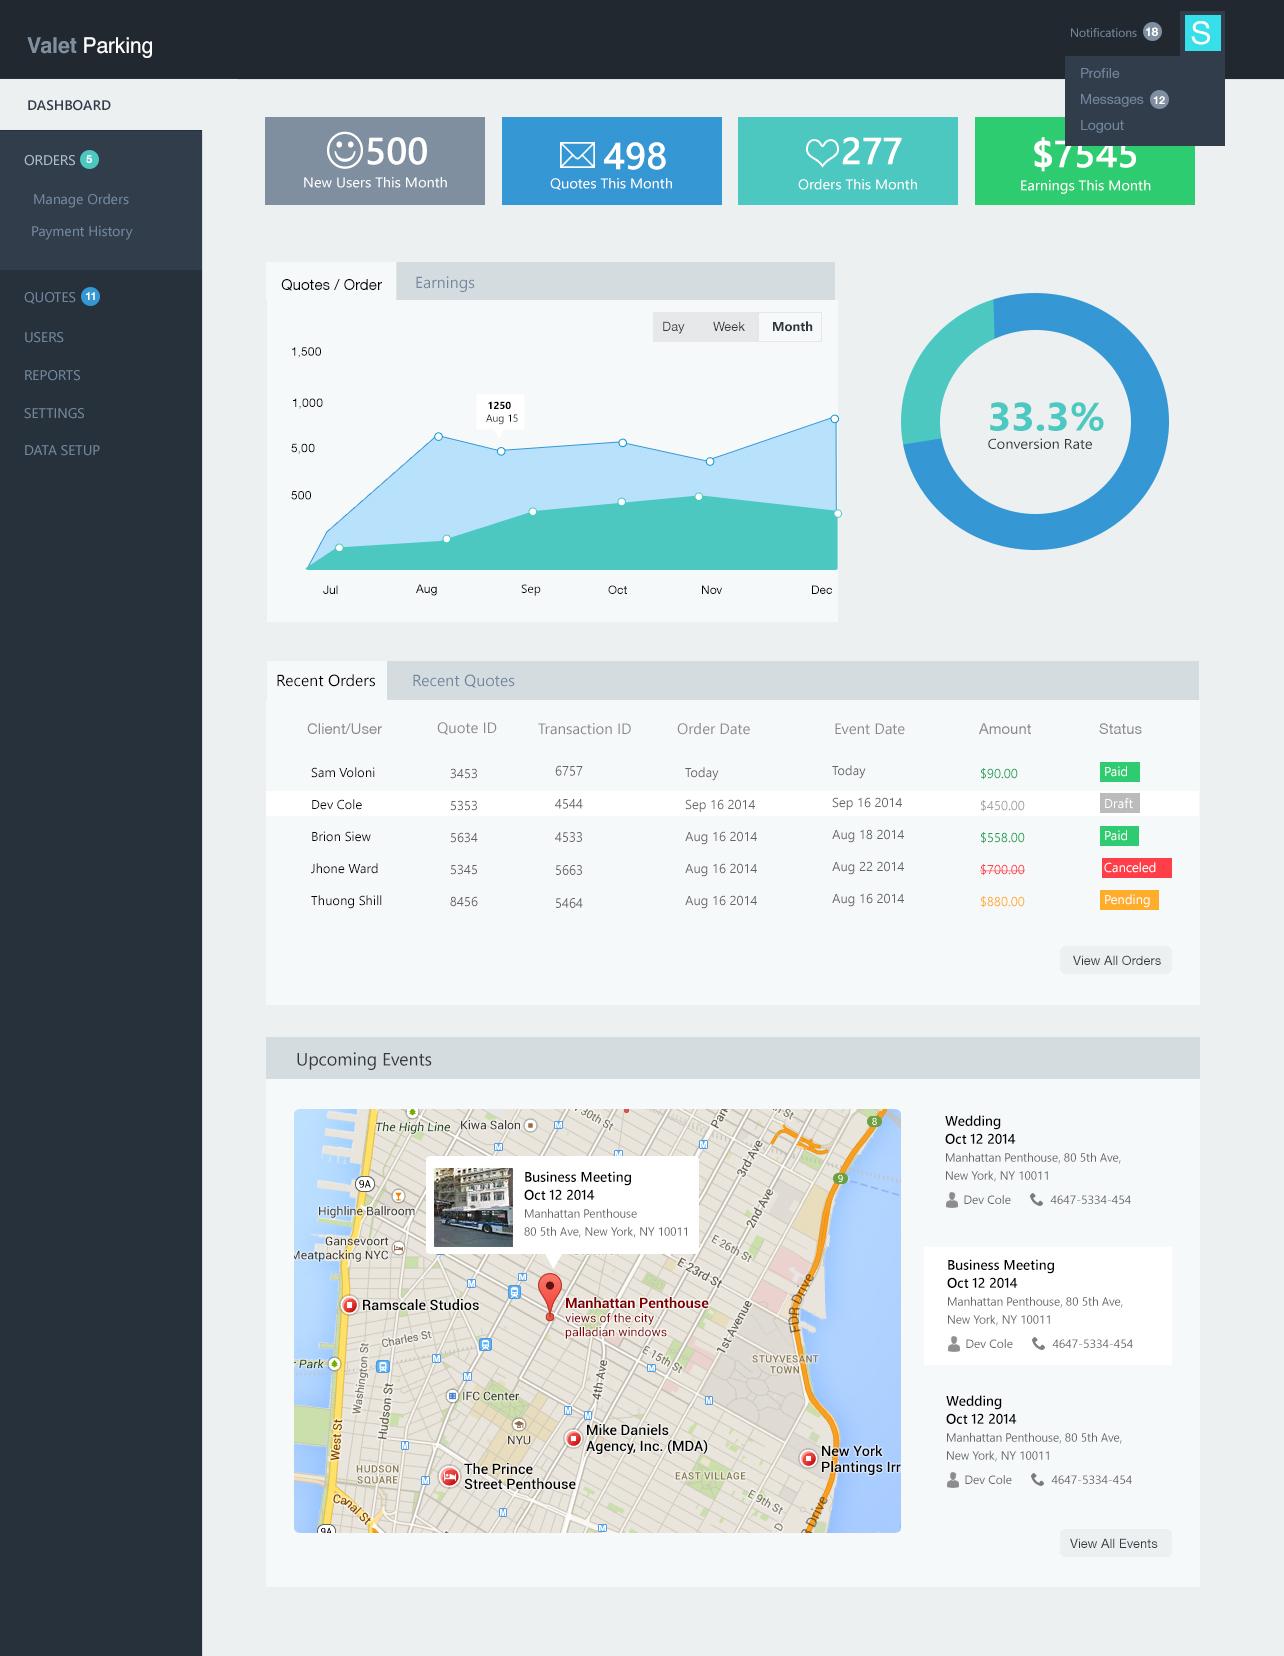The image size is (1284, 1656).
Task: Select Messages in the user dropdown
Action: [1111, 99]
